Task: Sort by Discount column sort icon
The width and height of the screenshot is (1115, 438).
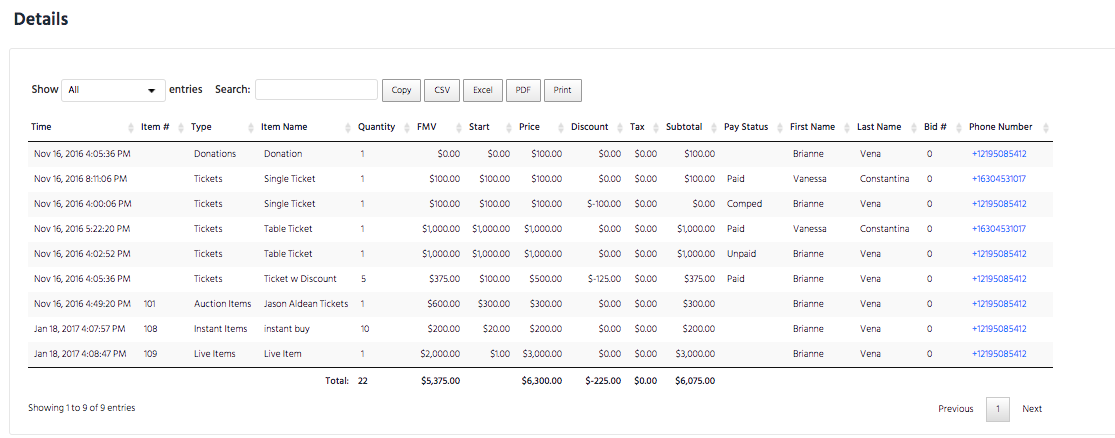Action: 619,127
